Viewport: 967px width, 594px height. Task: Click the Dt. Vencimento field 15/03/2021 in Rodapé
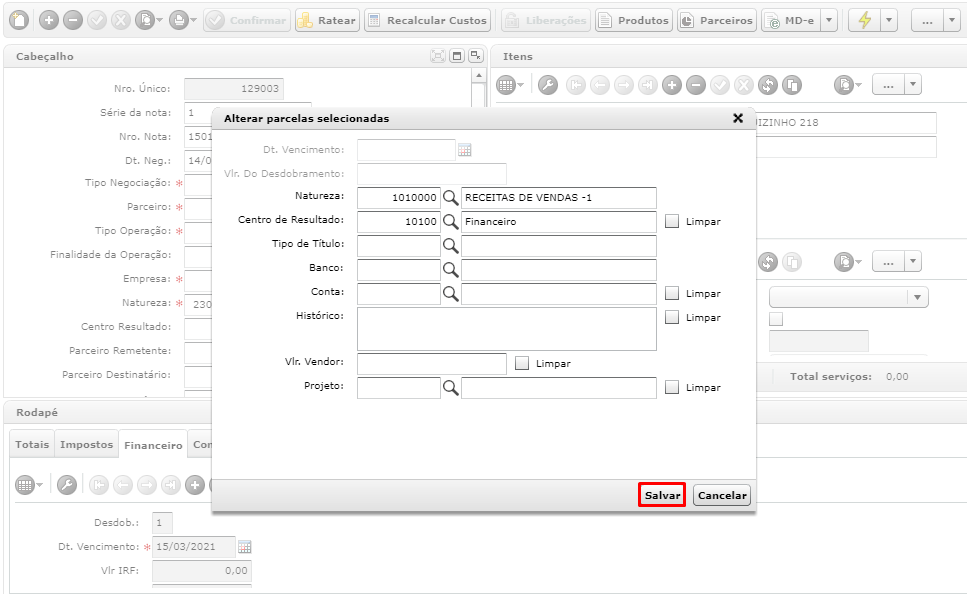[x=194, y=547]
